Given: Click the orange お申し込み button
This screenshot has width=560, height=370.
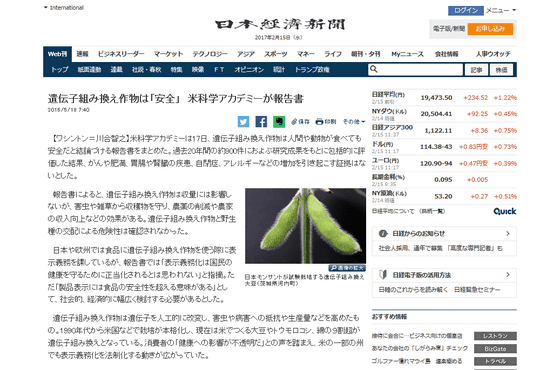Looking at the screenshot, I should [x=490, y=29].
